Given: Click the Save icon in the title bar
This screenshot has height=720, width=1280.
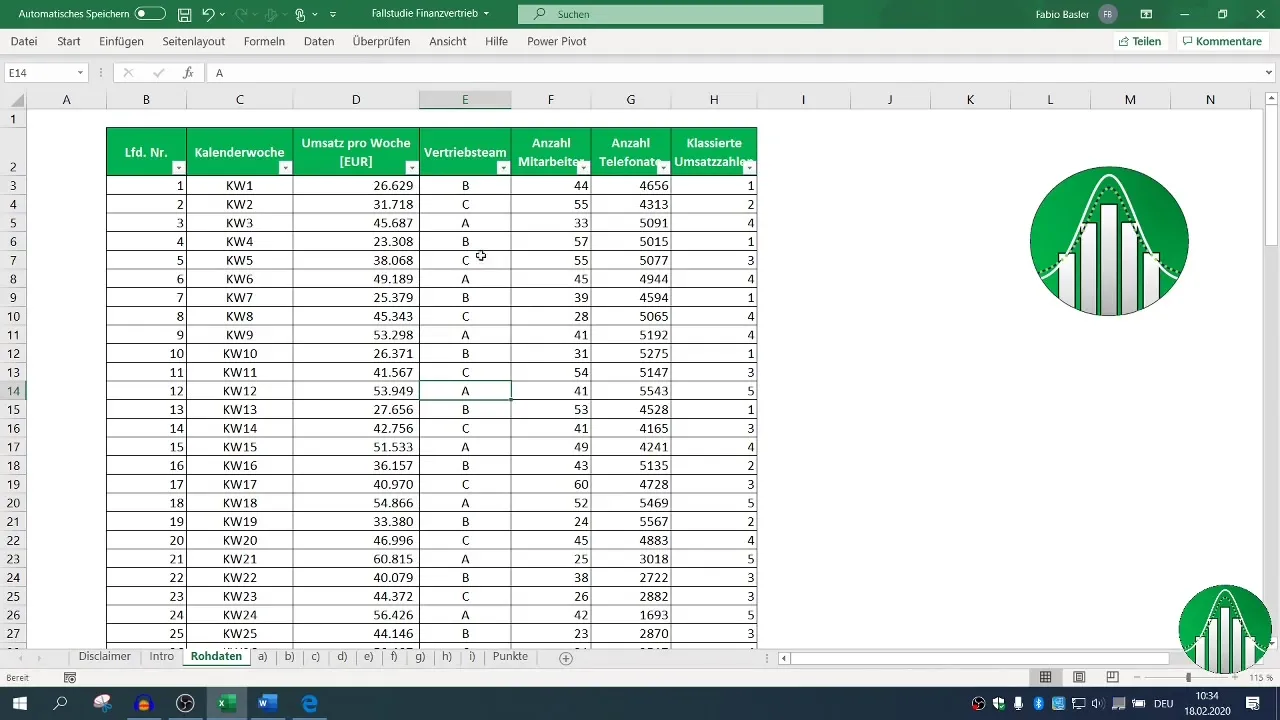Looking at the screenshot, I should 184,14.
